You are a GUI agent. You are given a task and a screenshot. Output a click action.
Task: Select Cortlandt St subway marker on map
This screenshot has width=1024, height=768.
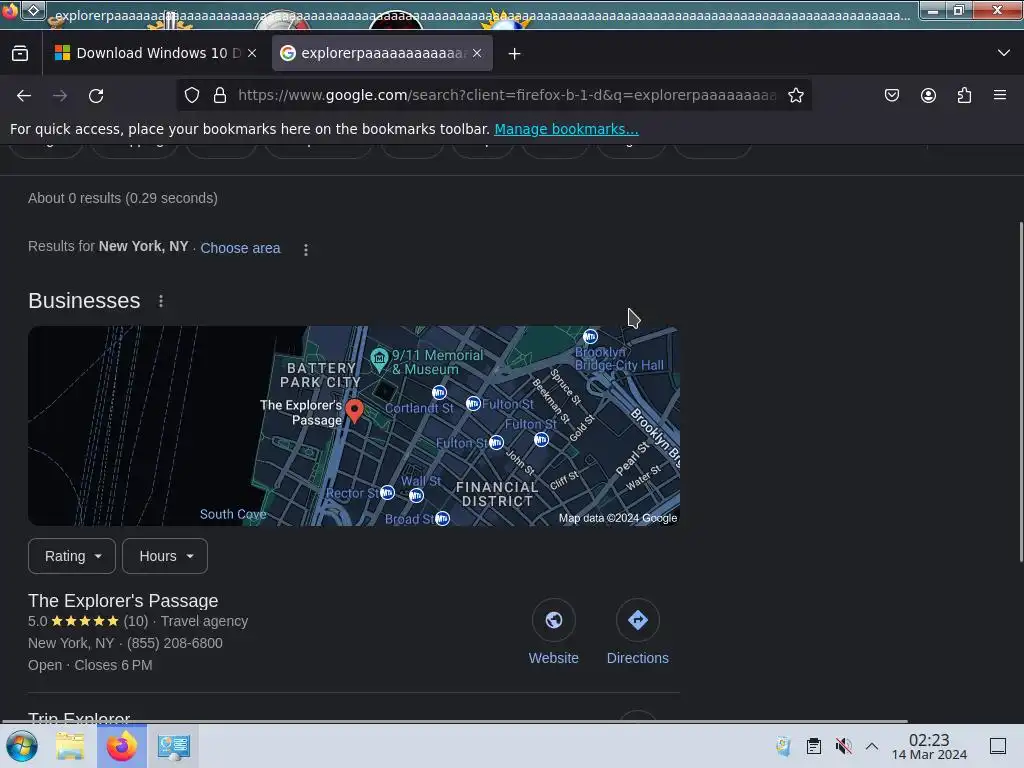(x=440, y=392)
